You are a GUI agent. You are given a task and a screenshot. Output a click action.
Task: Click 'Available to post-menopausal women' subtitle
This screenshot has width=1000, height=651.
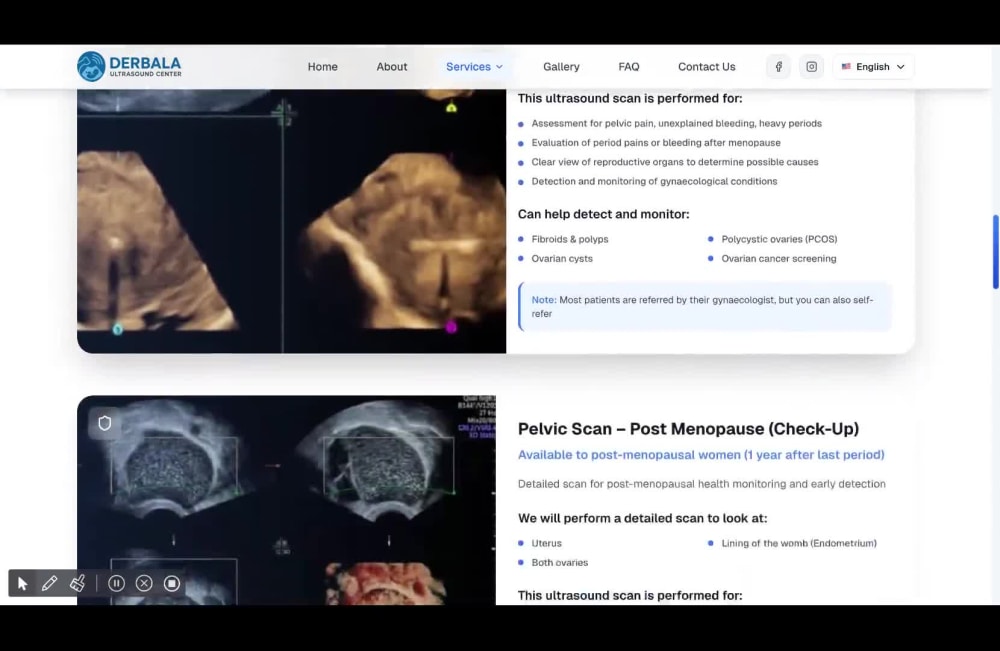(701, 455)
